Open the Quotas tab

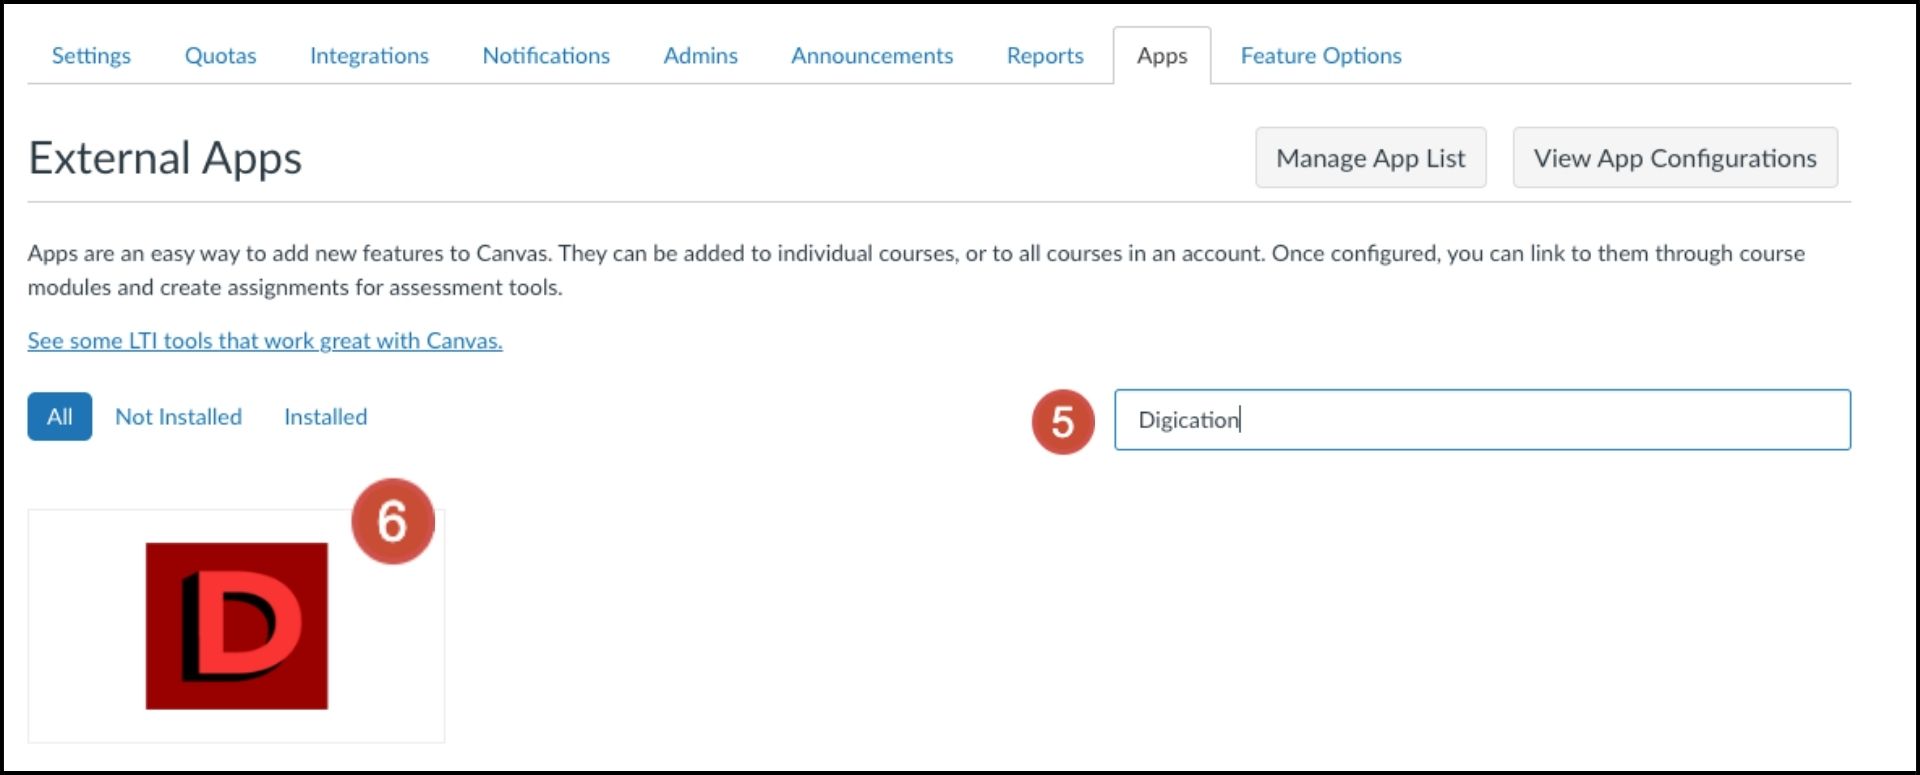coord(220,56)
